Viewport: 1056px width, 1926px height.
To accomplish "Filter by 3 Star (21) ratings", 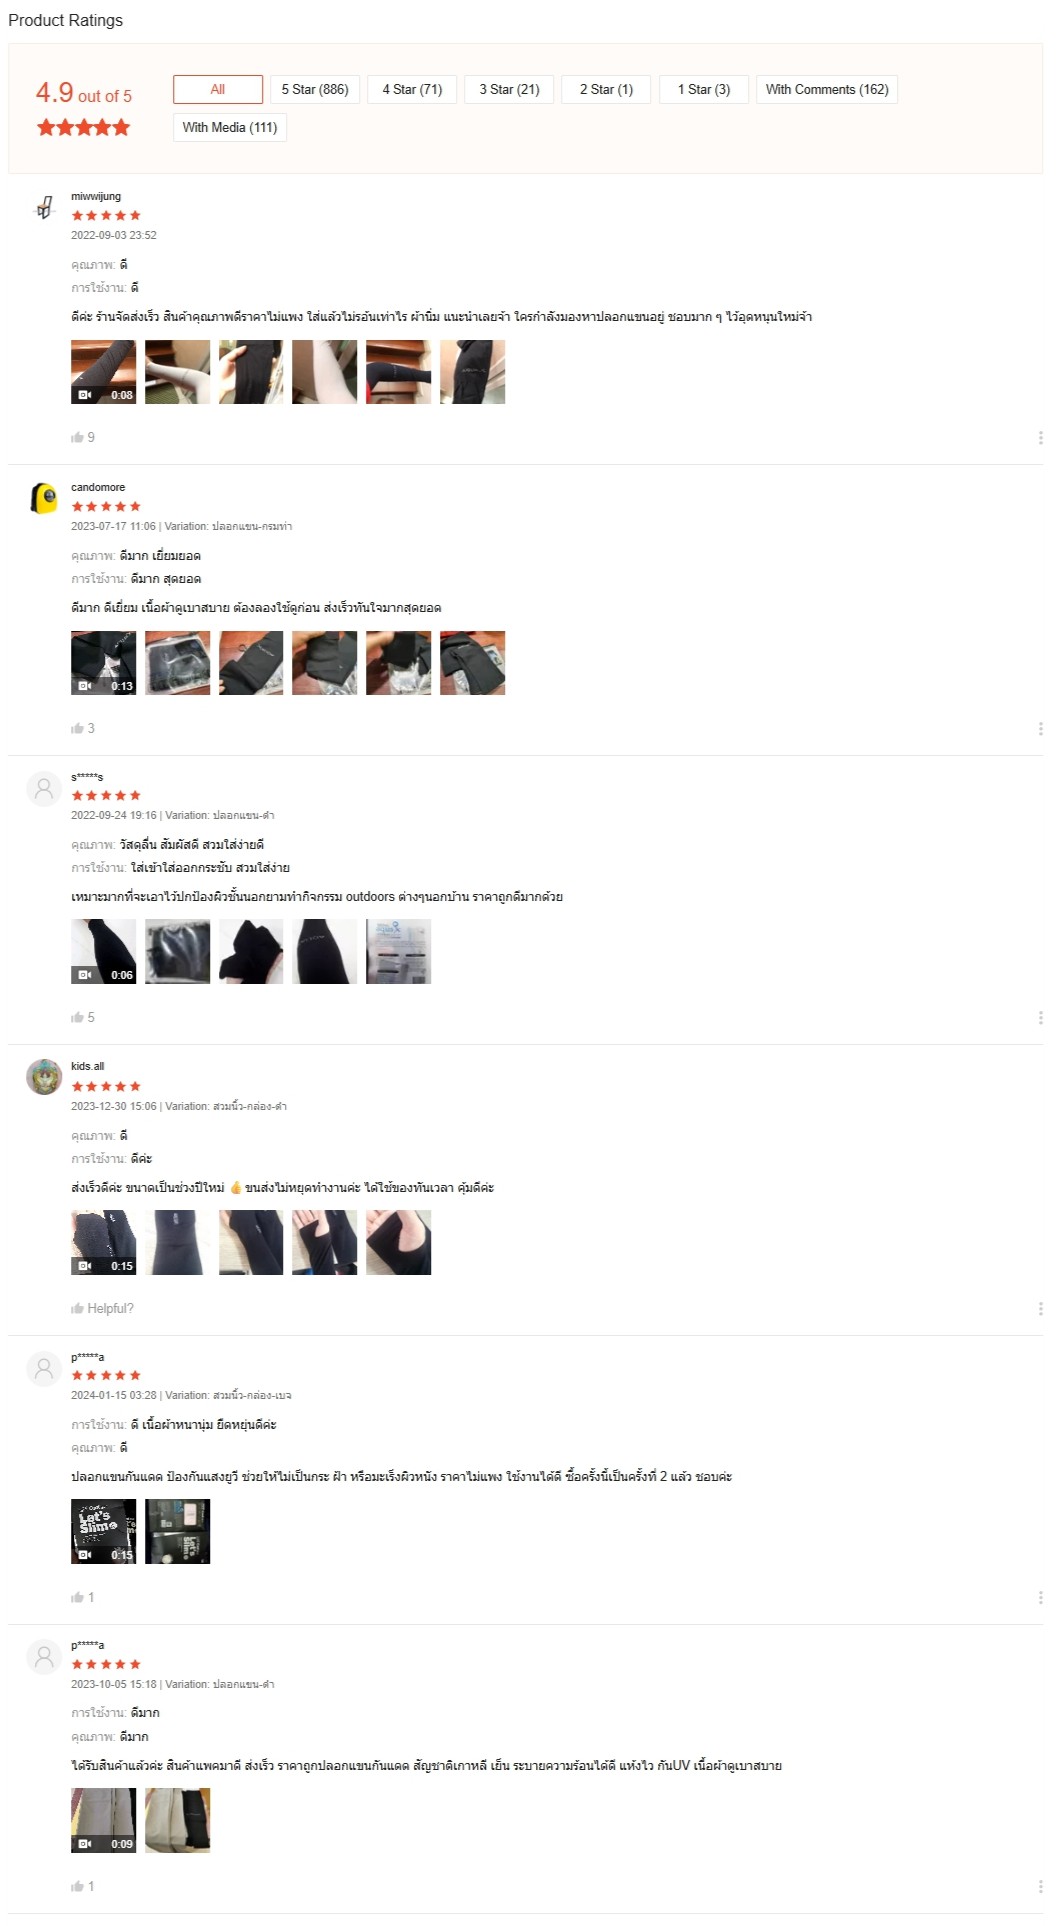I will tap(509, 89).
